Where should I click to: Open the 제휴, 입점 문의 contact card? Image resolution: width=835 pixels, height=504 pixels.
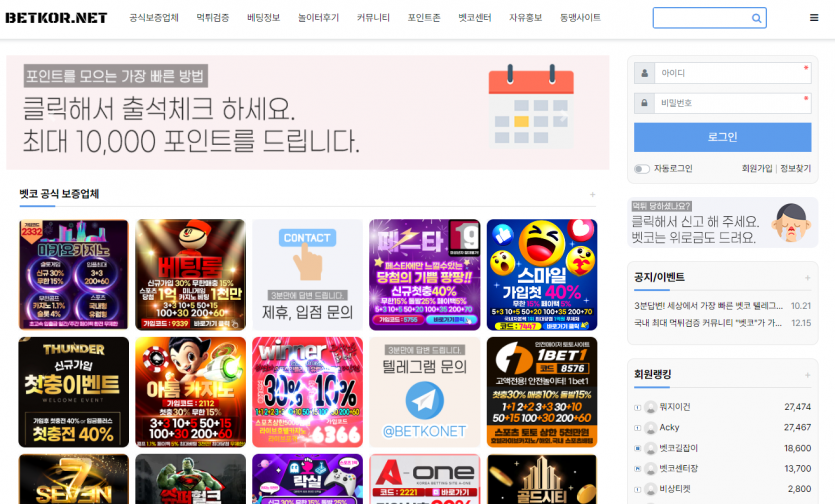click(x=307, y=274)
